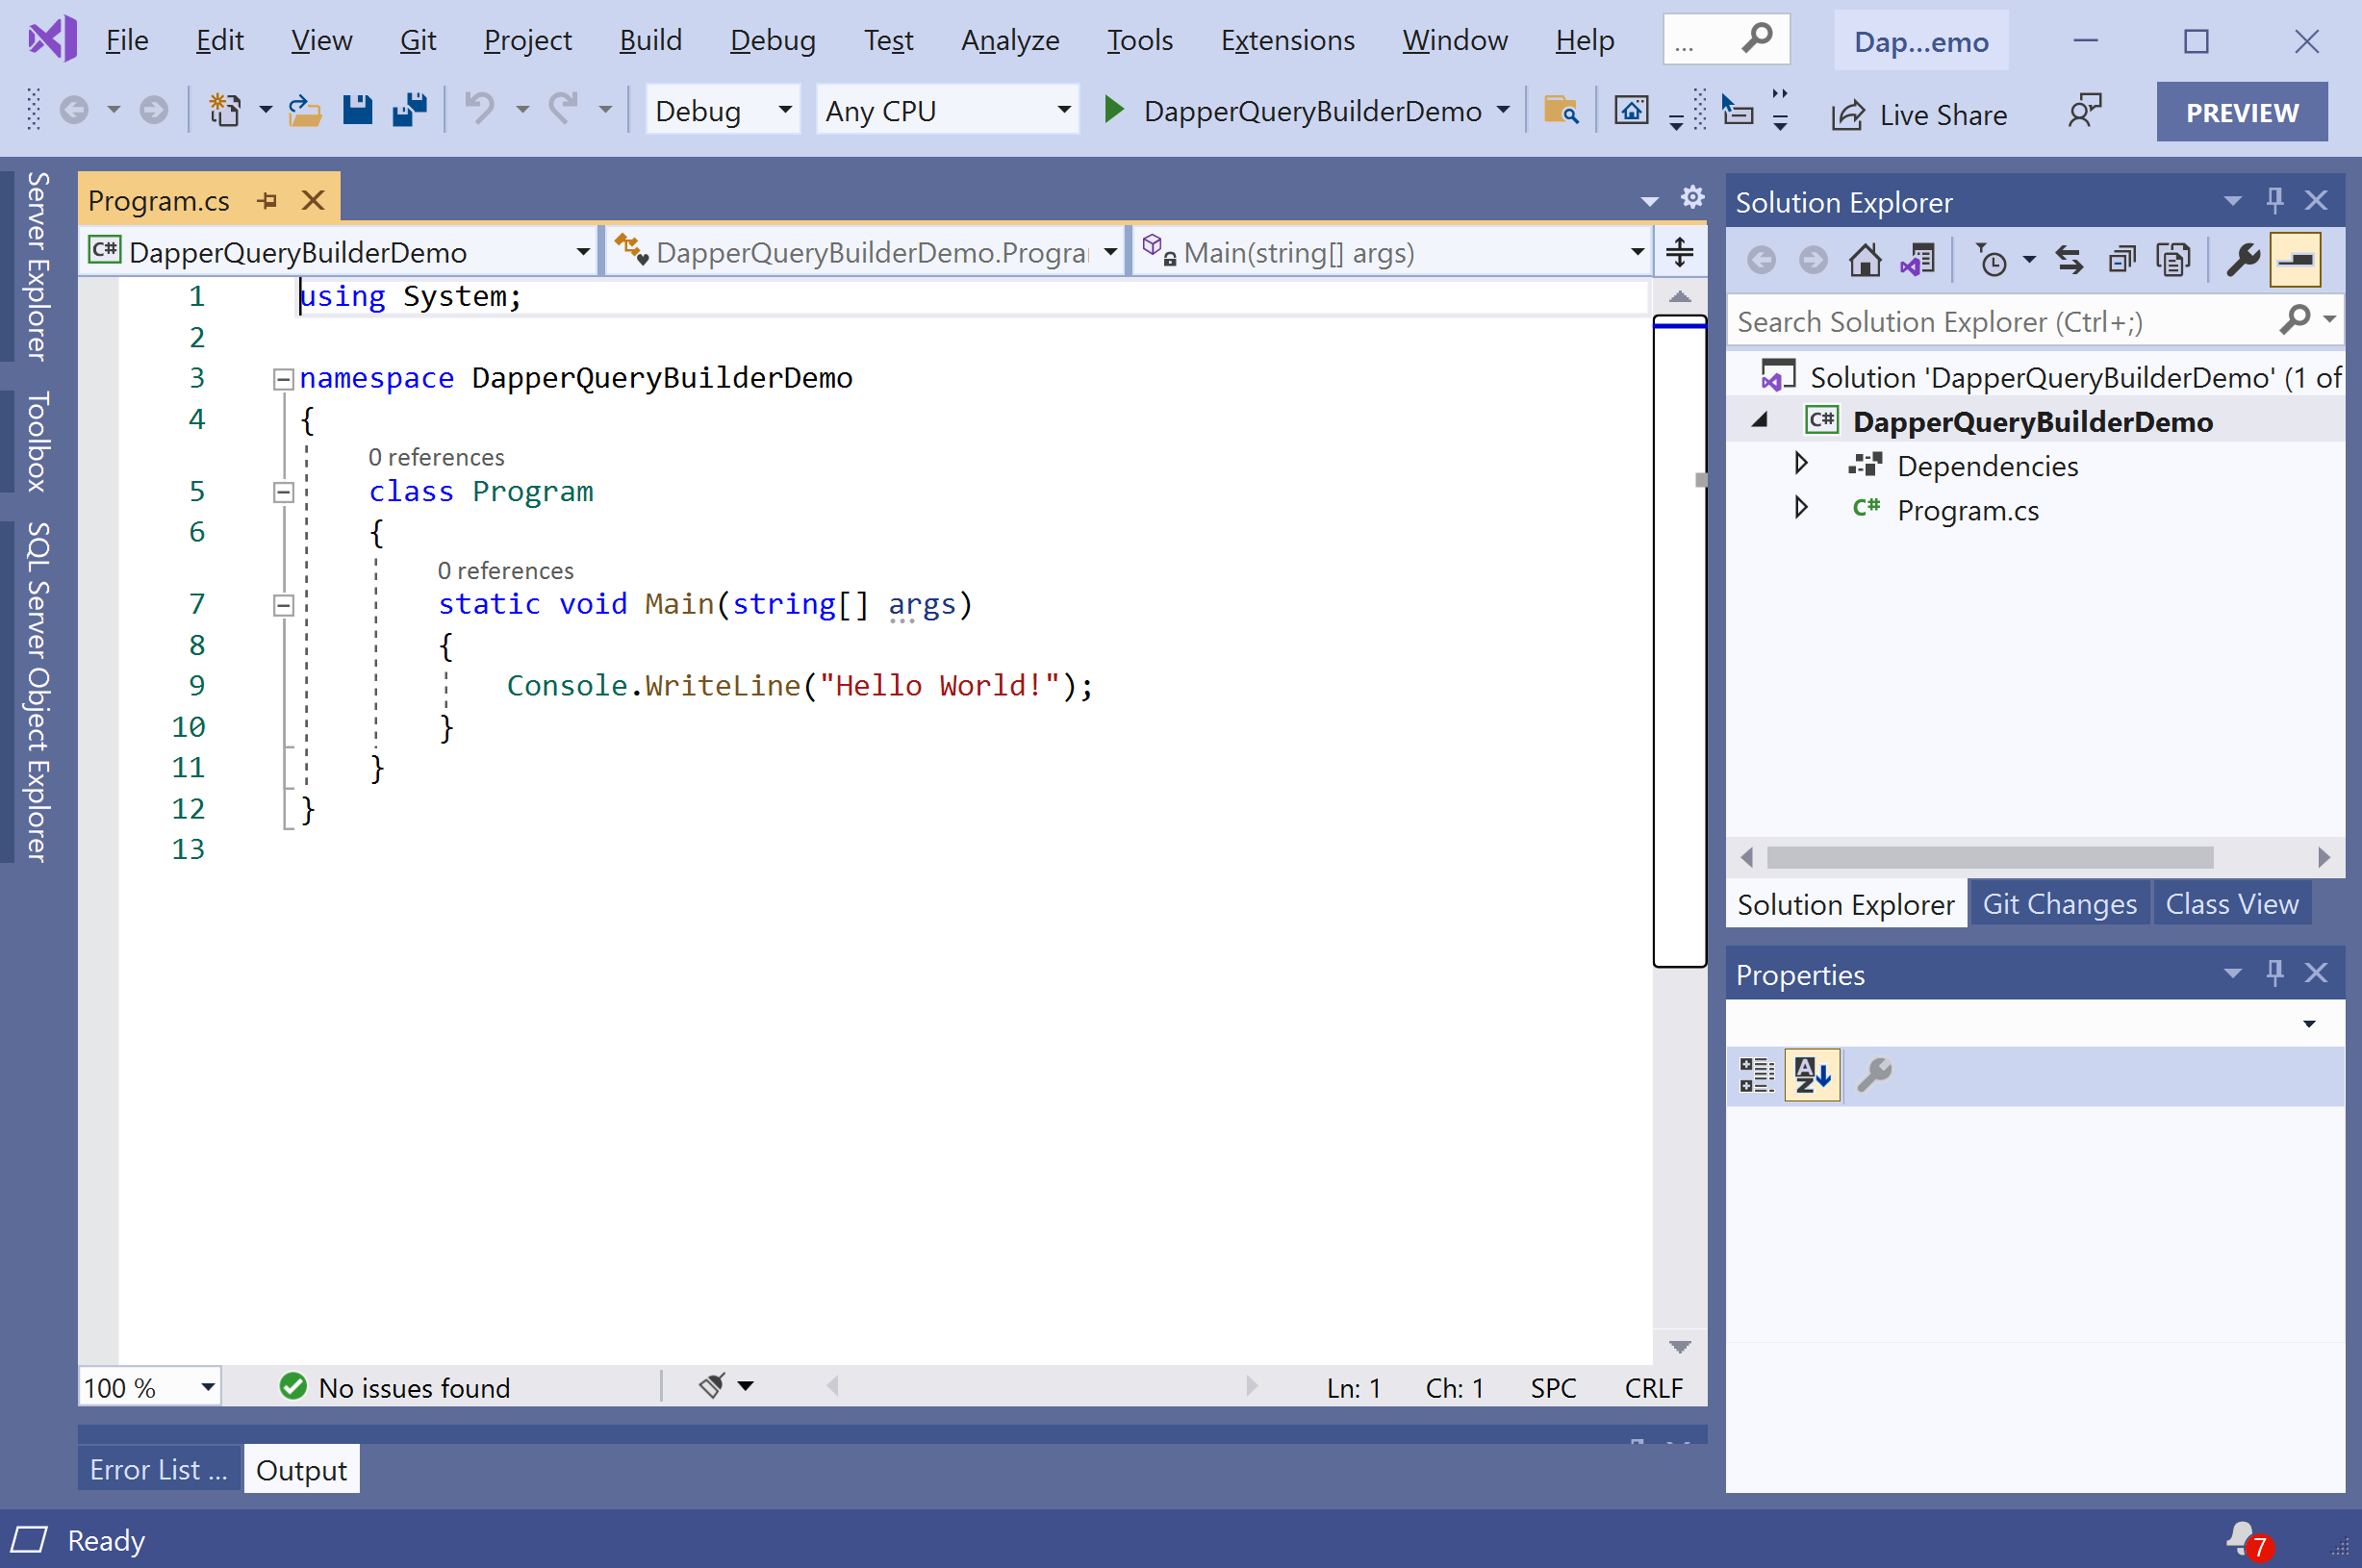Click Sync with Active Document icon
2362x1568 pixels.
(2069, 261)
